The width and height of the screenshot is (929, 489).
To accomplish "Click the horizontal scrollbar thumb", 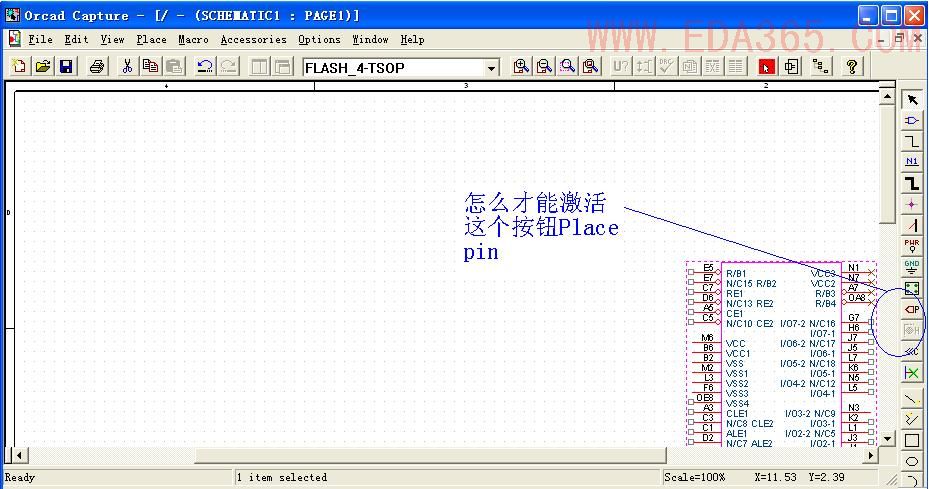I will coord(431,455).
